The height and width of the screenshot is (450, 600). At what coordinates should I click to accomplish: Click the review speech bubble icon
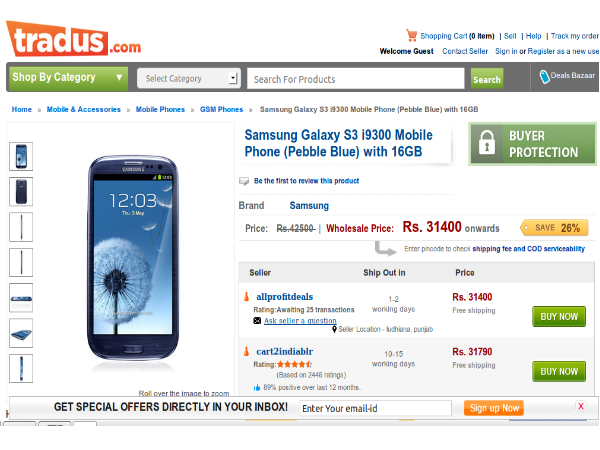(x=244, y=181)
